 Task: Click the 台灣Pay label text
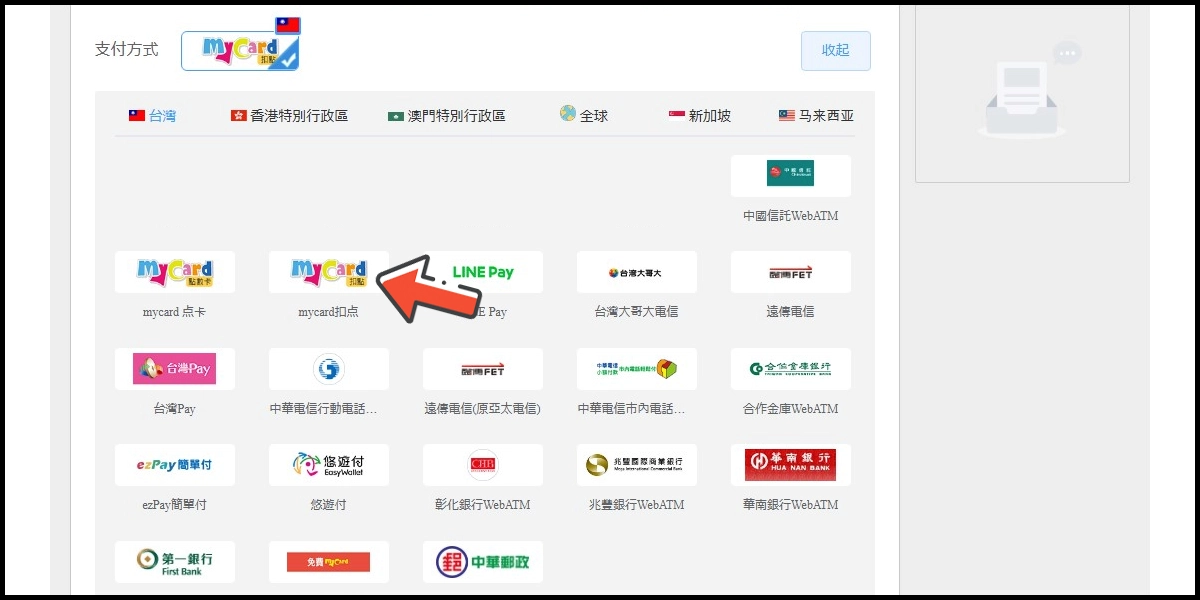click(175, 409)
